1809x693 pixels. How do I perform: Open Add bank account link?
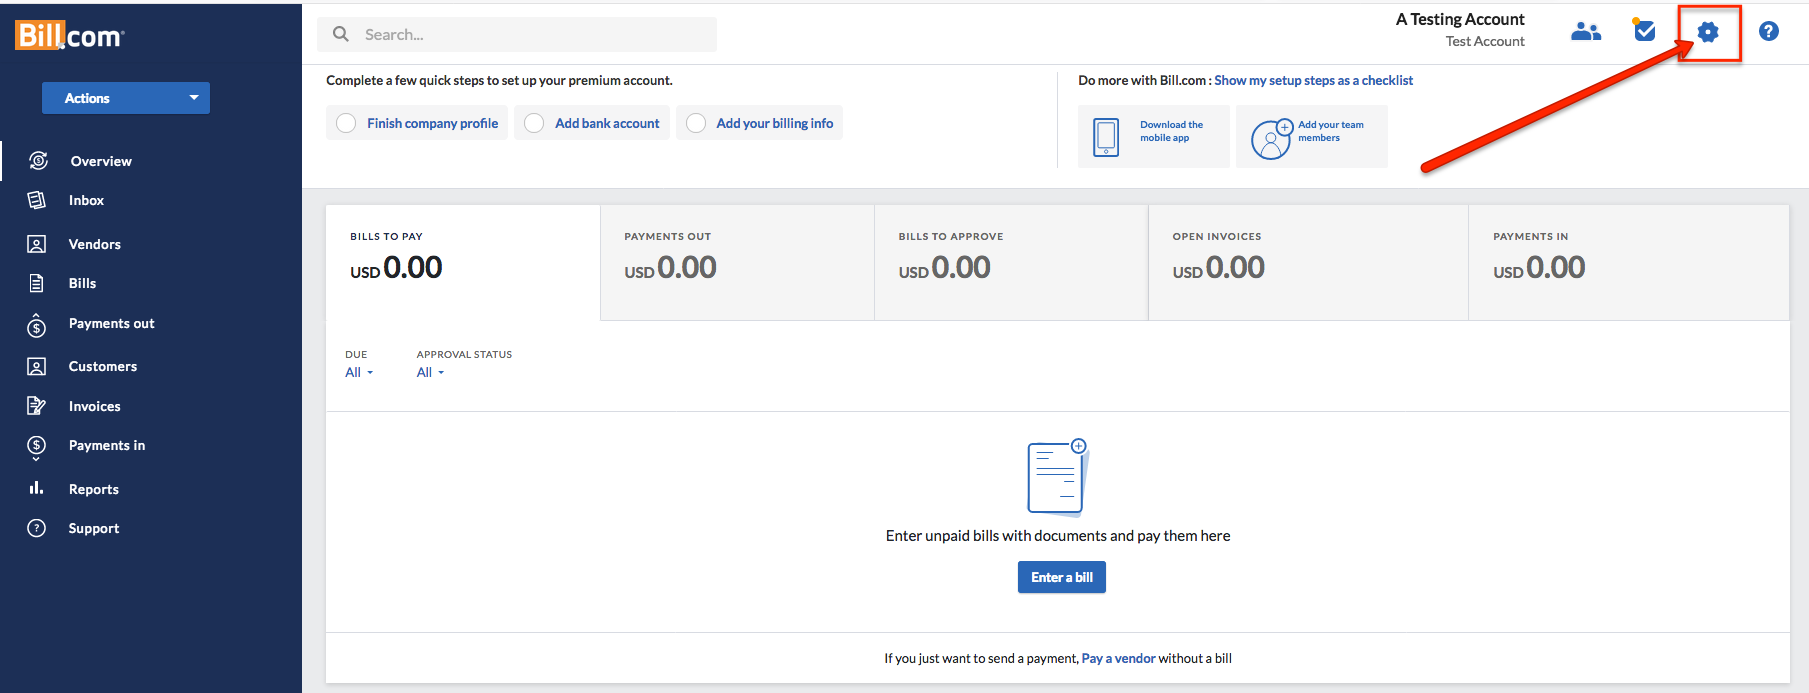[x=607, y=123]
